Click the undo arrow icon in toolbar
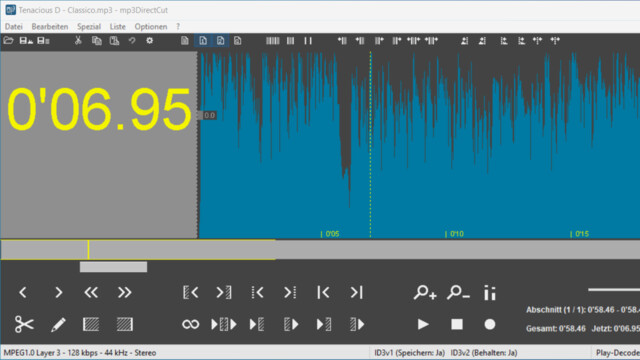 (132, 40)
